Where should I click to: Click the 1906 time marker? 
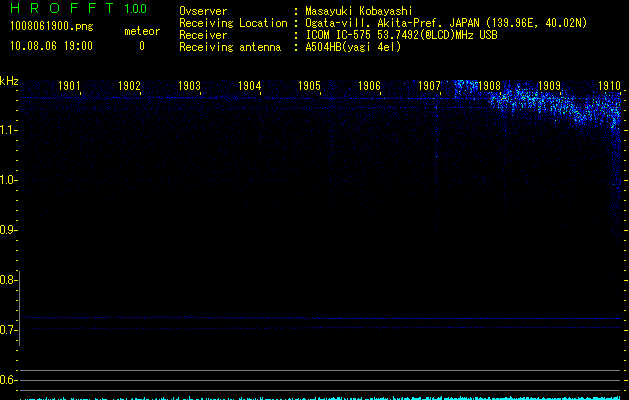click(x=369, y=85)
